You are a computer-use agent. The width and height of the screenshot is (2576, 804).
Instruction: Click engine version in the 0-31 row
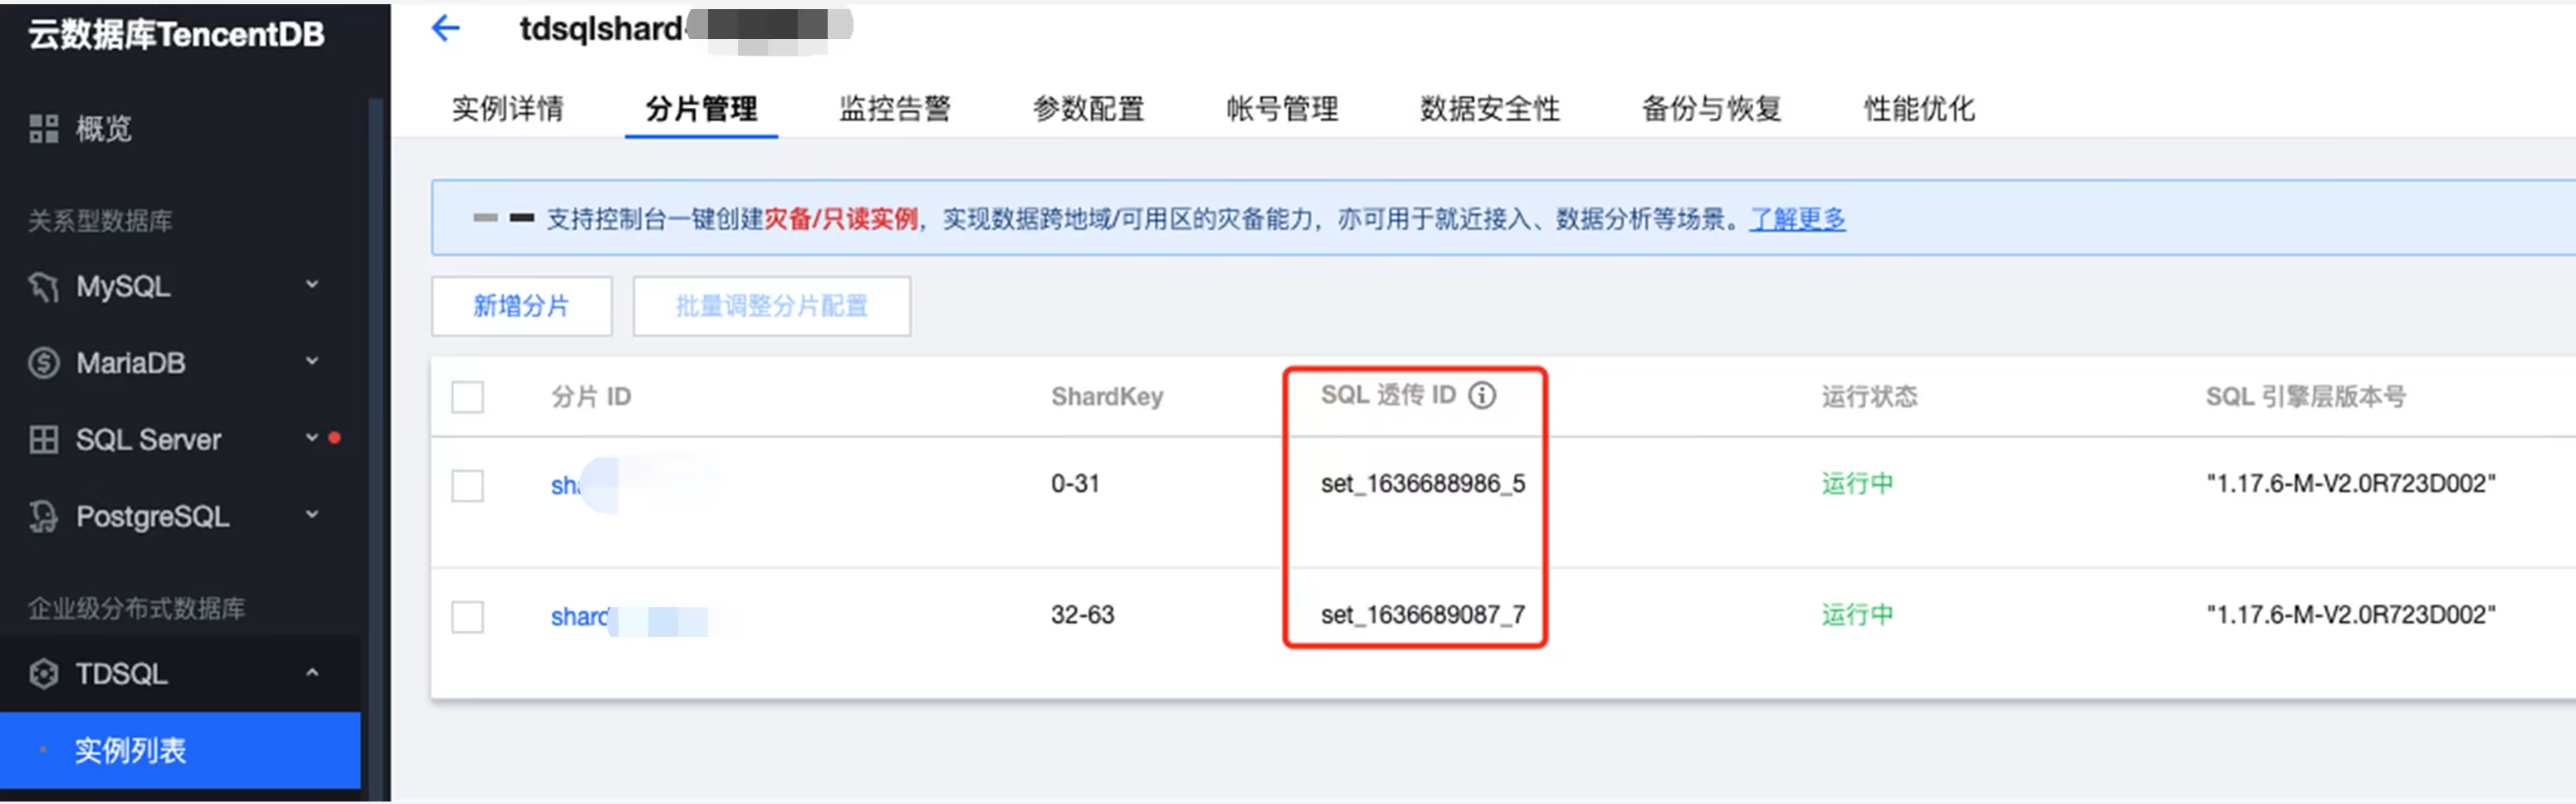pyautogui.click(x=2351, y=484)
